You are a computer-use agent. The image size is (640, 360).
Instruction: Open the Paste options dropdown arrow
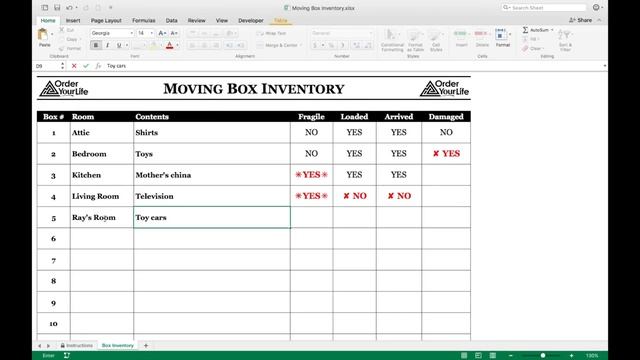pyautogui.click(x=52, y=34)
